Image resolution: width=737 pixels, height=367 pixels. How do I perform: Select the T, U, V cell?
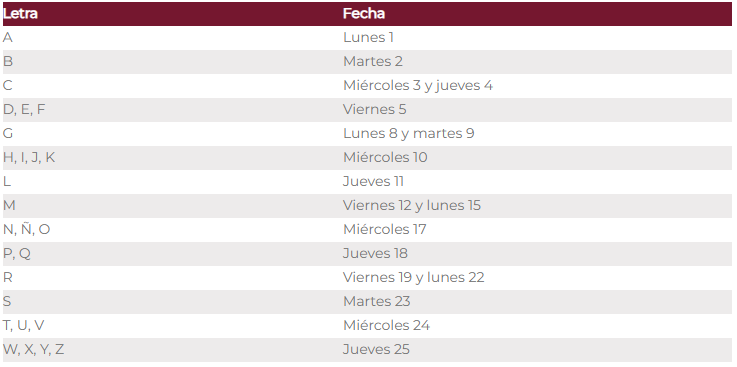click(24, 325)
